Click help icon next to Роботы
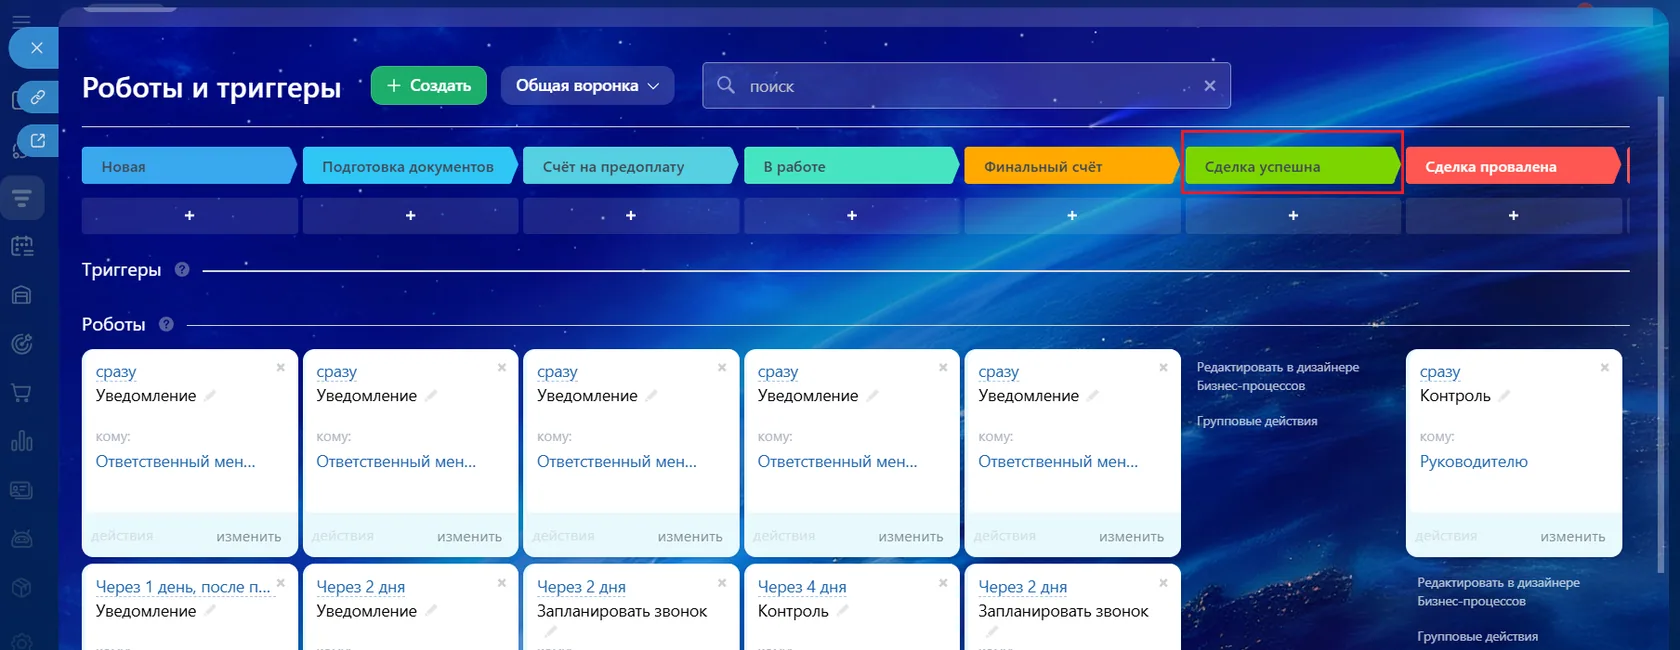The image size is (1680, 650). coord(166,324)
